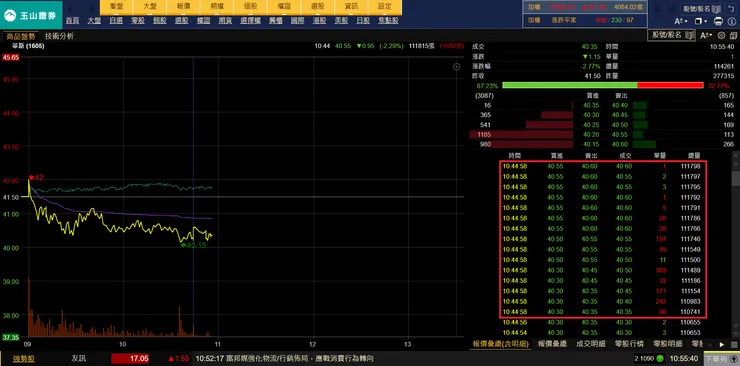Click the 國際 link

coord(297,21)
